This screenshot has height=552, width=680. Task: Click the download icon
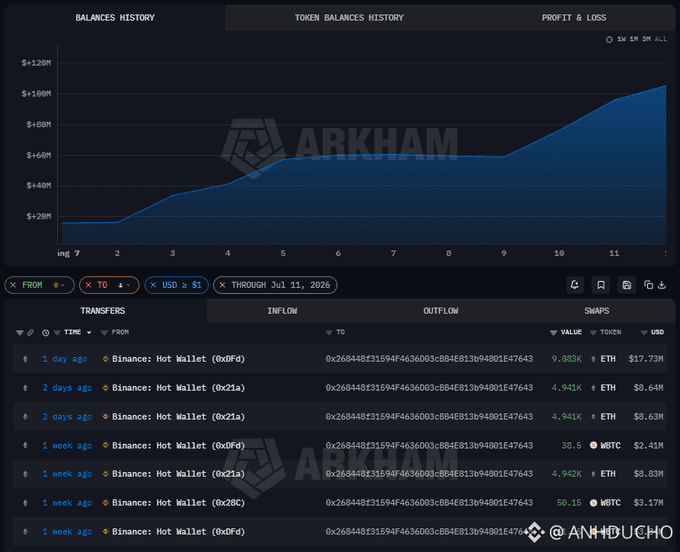pyautogui.click(x=662, y=285)
